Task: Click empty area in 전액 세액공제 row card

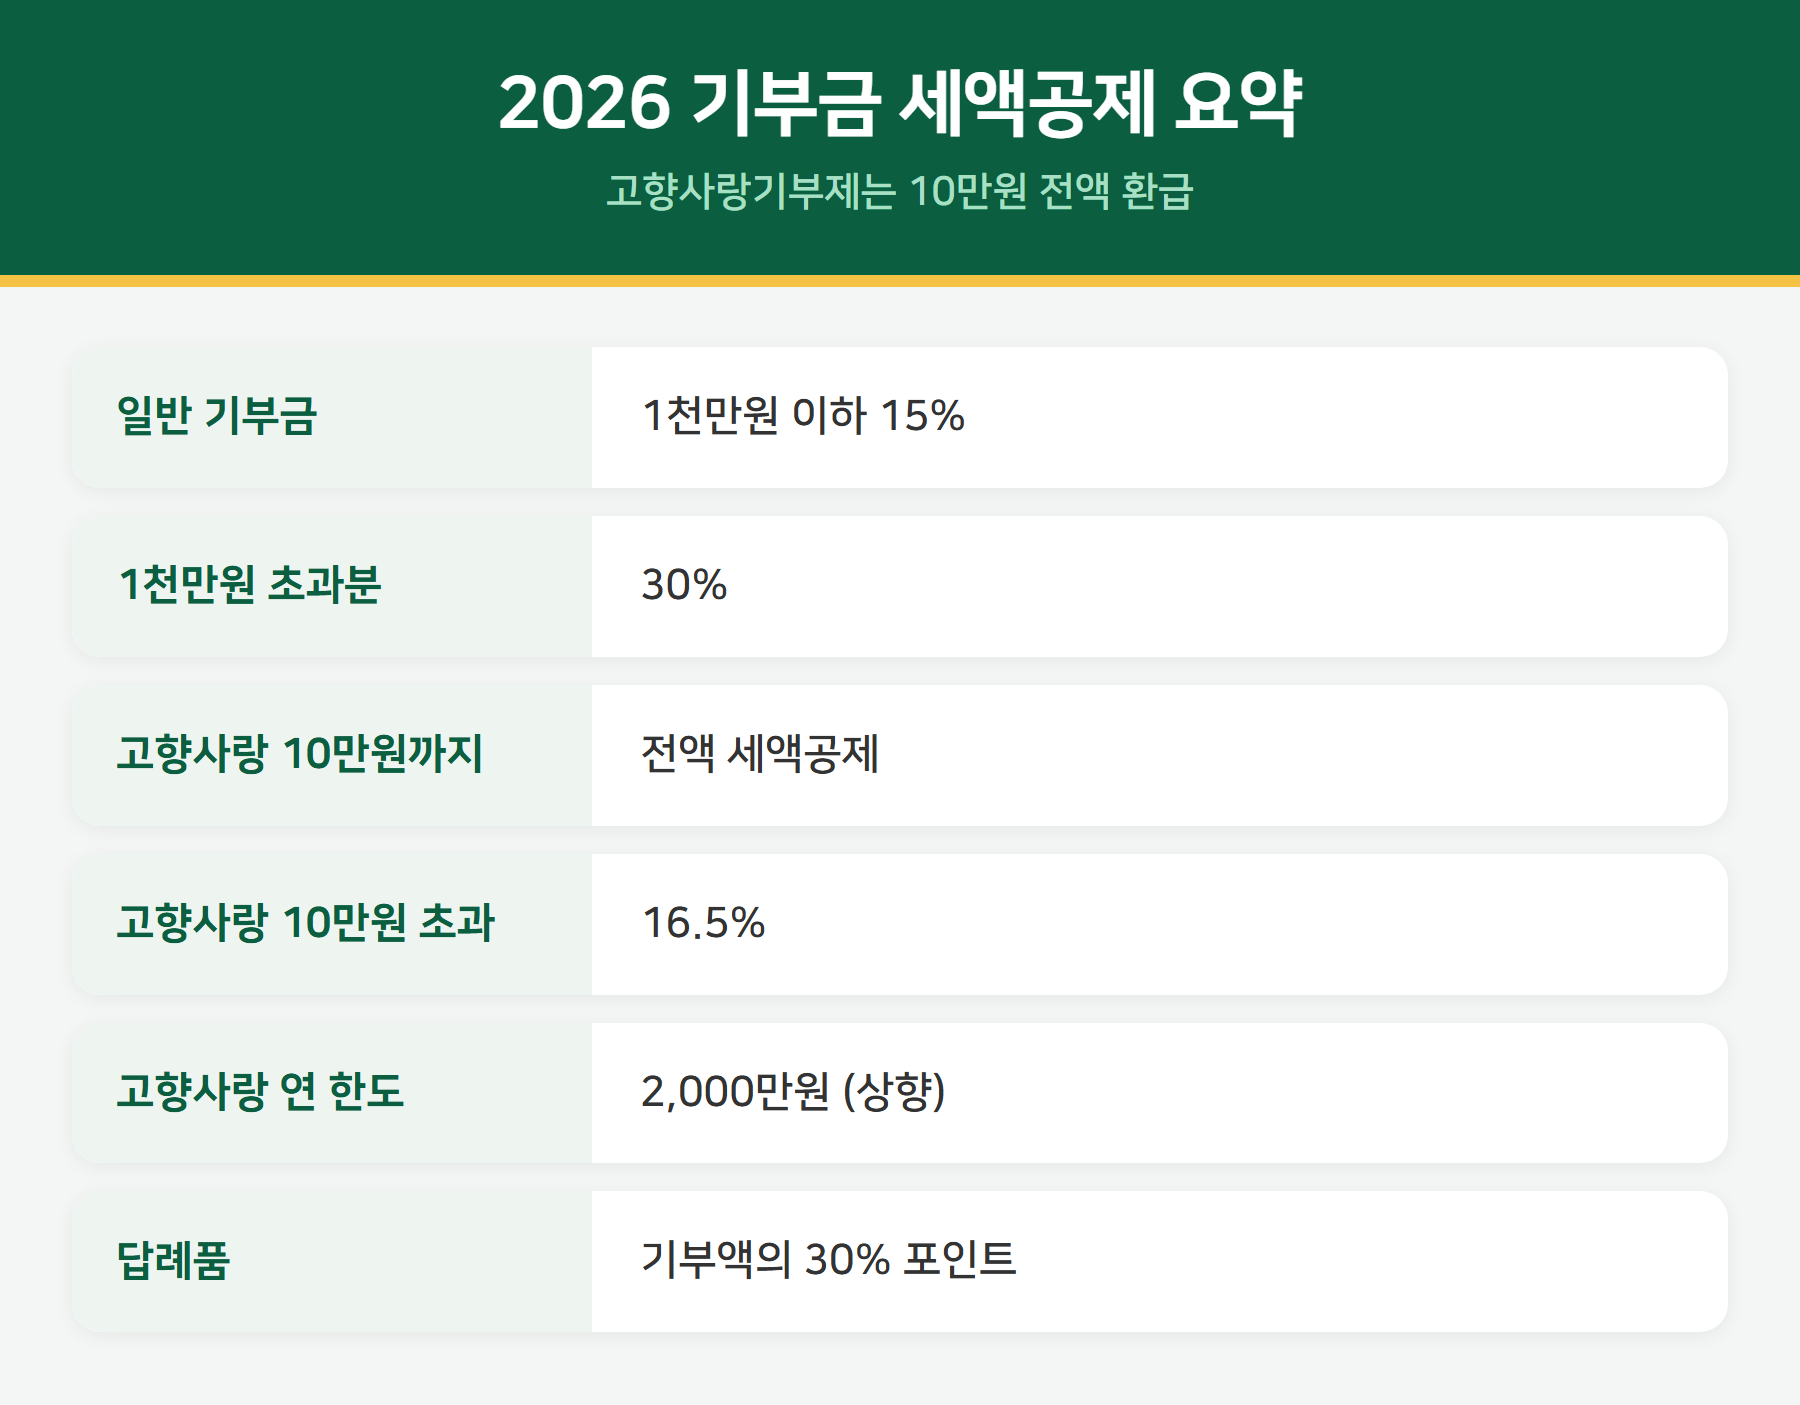Action: coord(1300,755)
